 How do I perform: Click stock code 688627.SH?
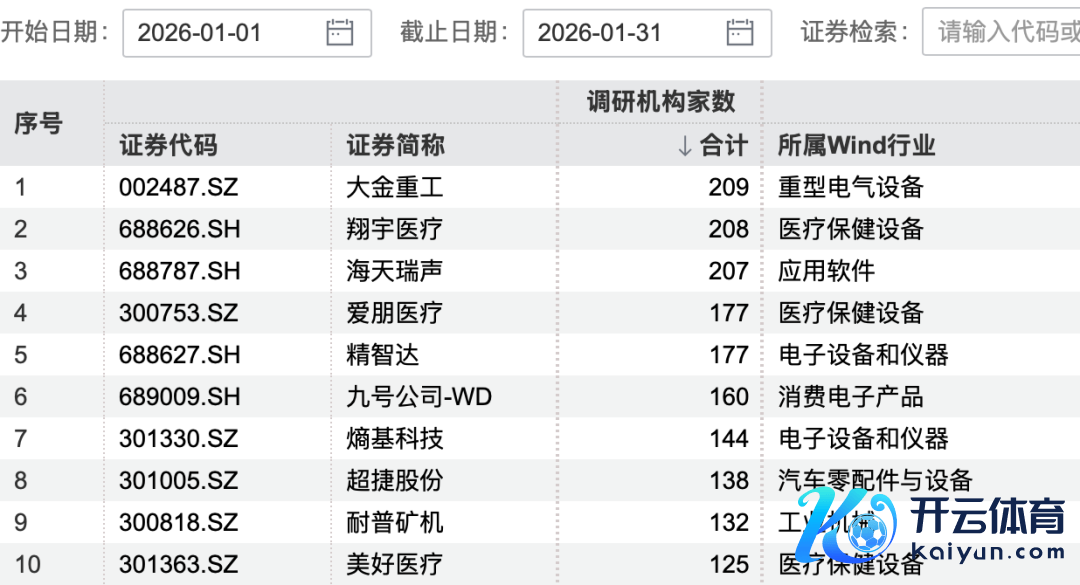pos(179,355)
